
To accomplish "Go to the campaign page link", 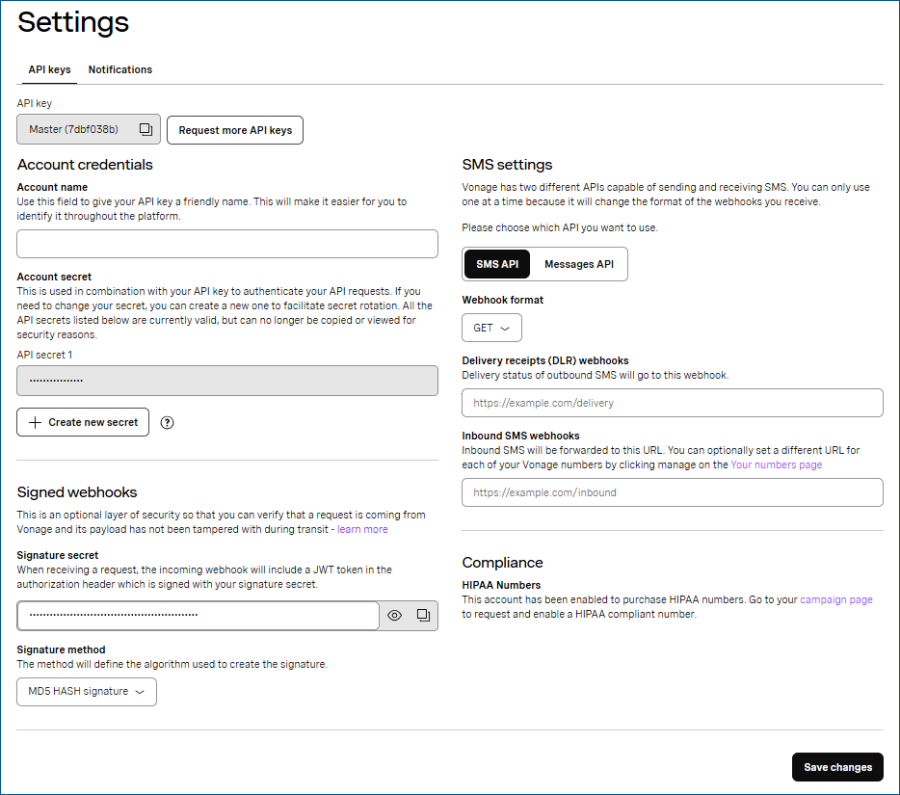I will click(836, 600).
